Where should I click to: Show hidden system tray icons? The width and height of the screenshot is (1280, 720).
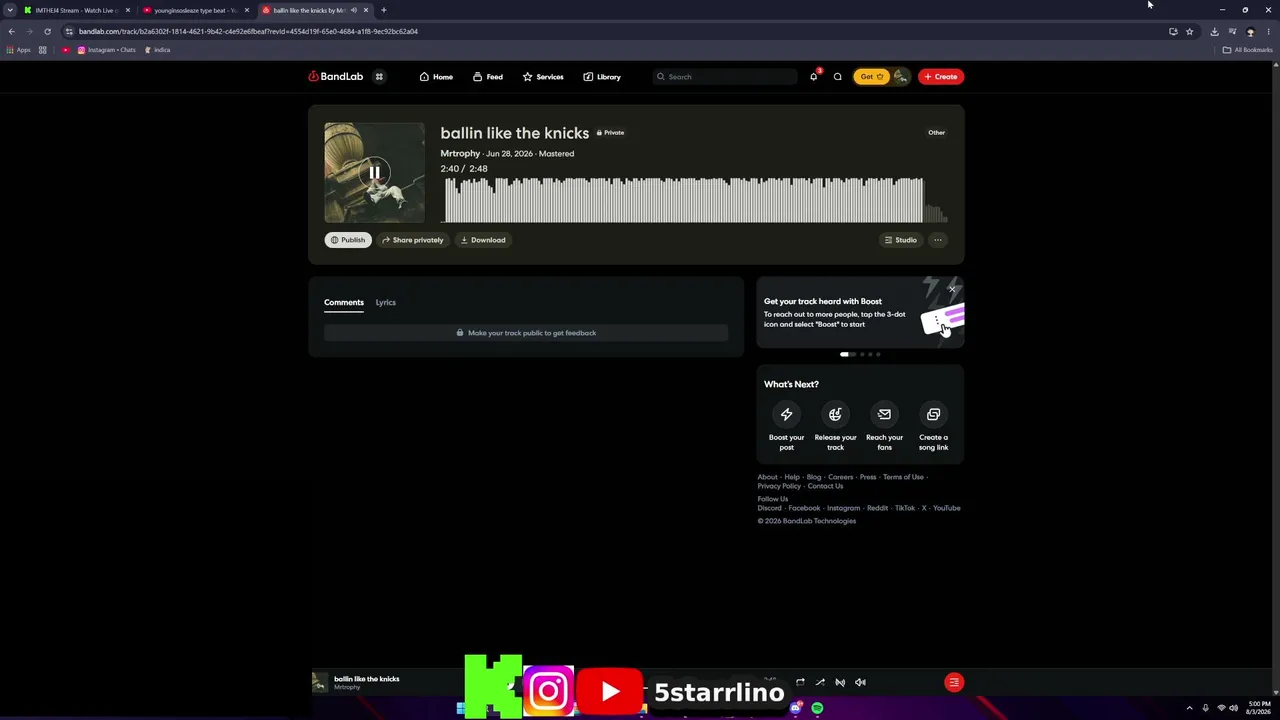[1189, 708]
